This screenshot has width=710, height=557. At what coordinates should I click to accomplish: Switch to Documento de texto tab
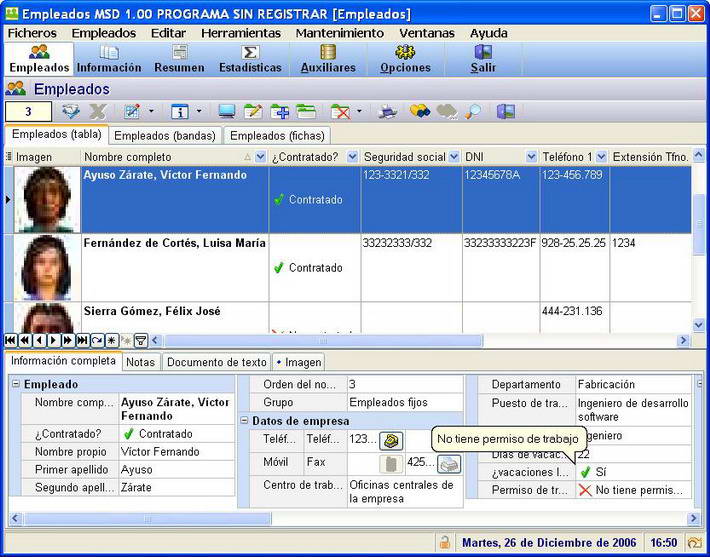point(216,362)
